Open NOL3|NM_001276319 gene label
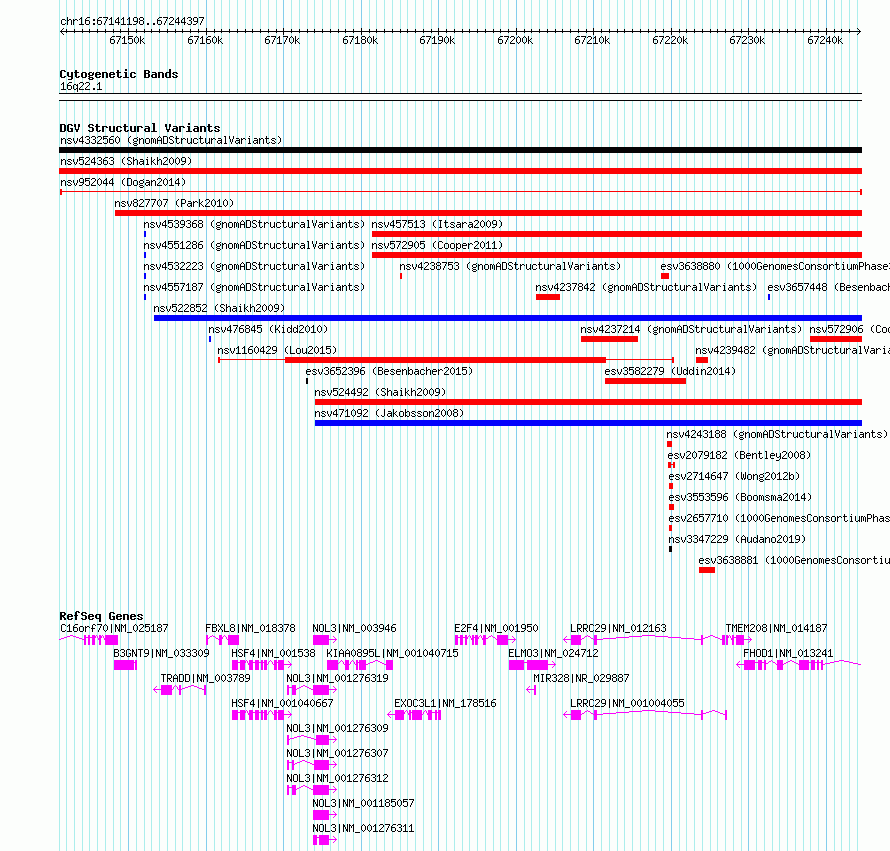Screen dimensions: 890x851 click(337, 678)
